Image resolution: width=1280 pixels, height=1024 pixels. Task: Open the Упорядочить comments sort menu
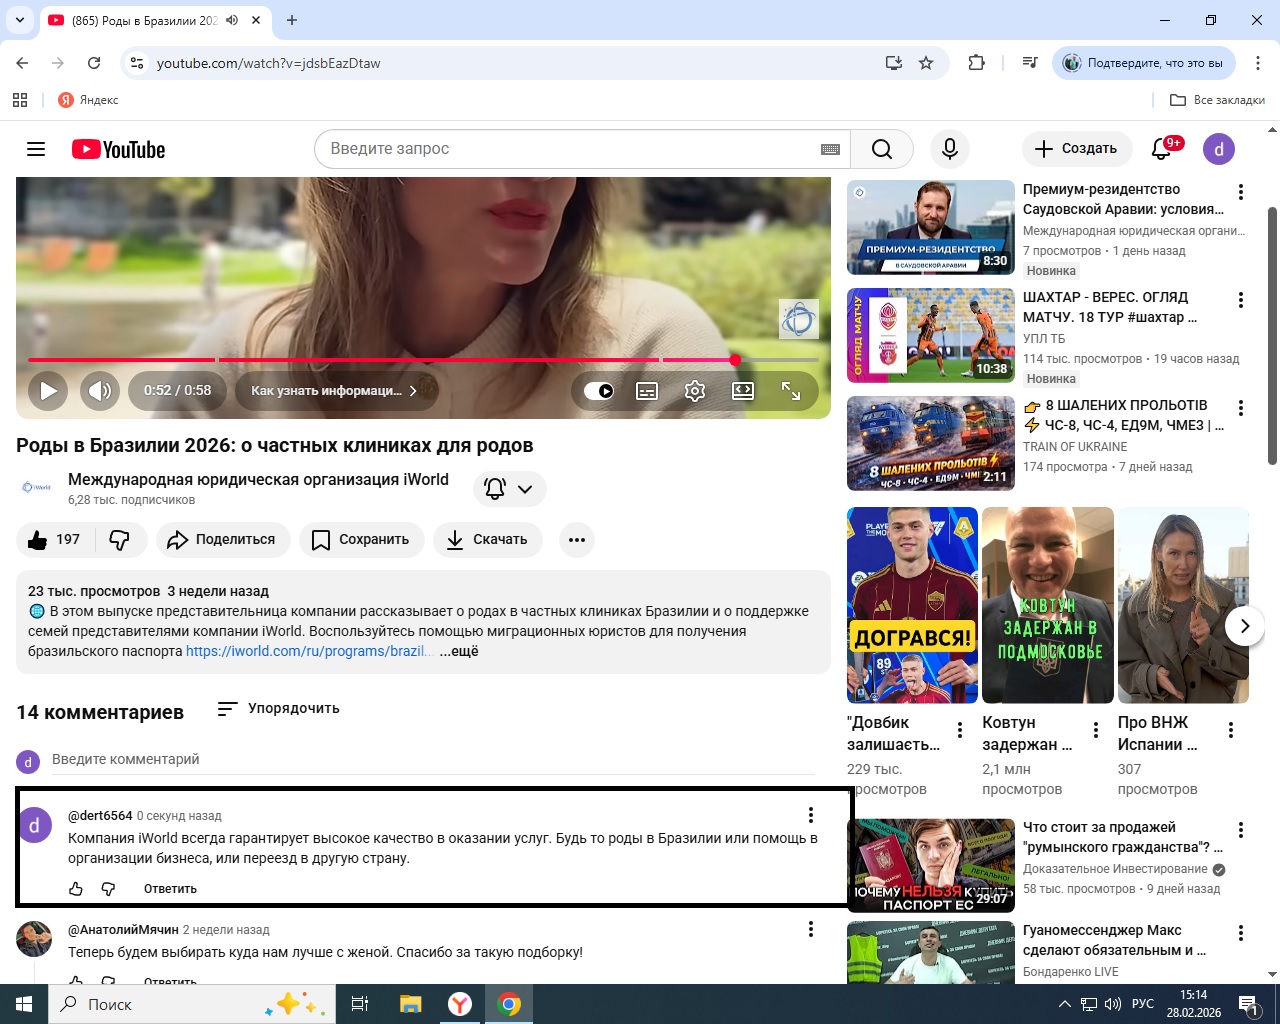click(279, 709)
